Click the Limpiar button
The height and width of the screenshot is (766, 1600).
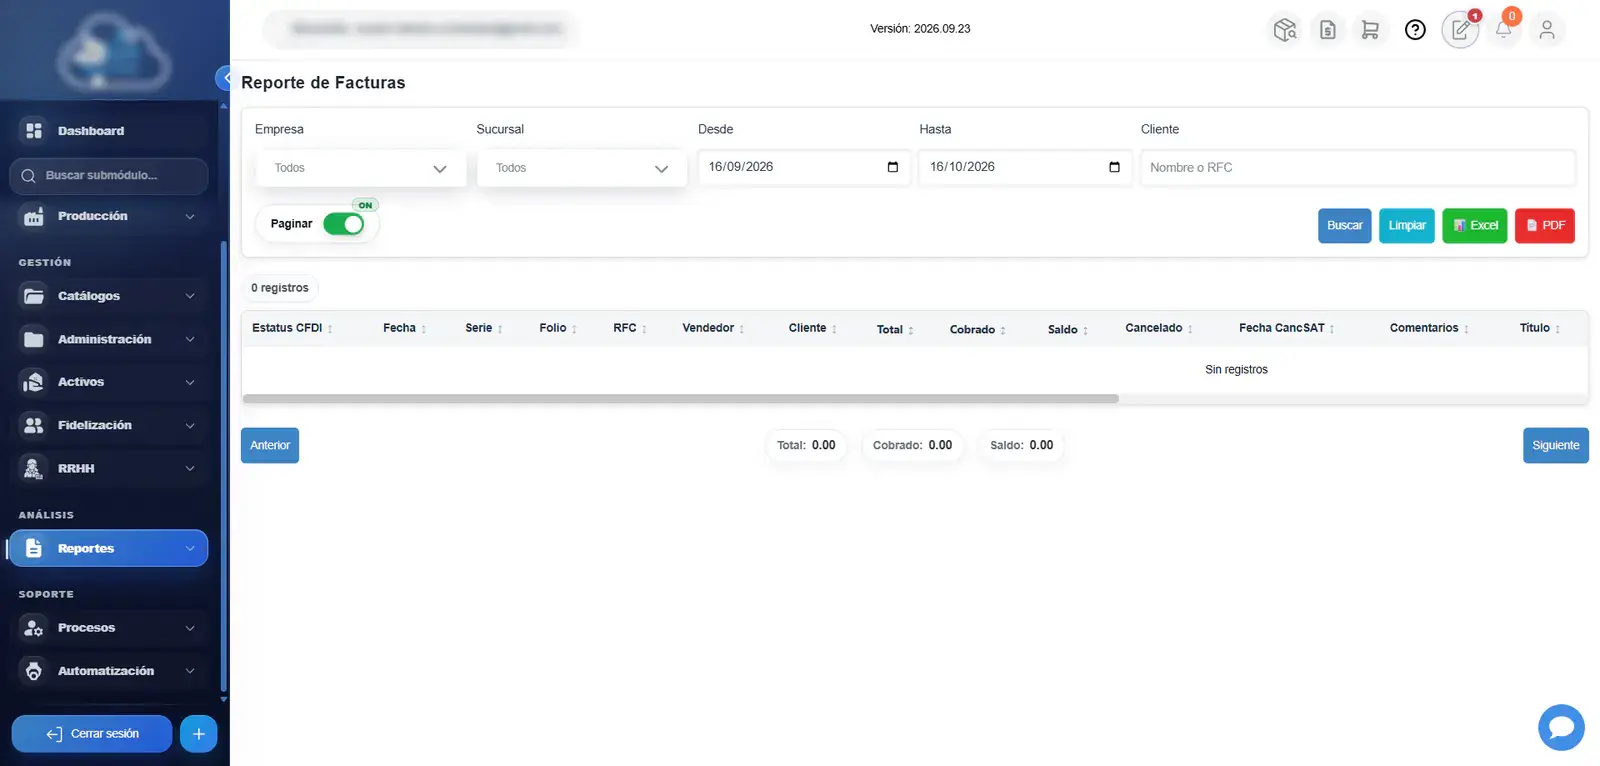[1407, 226]
